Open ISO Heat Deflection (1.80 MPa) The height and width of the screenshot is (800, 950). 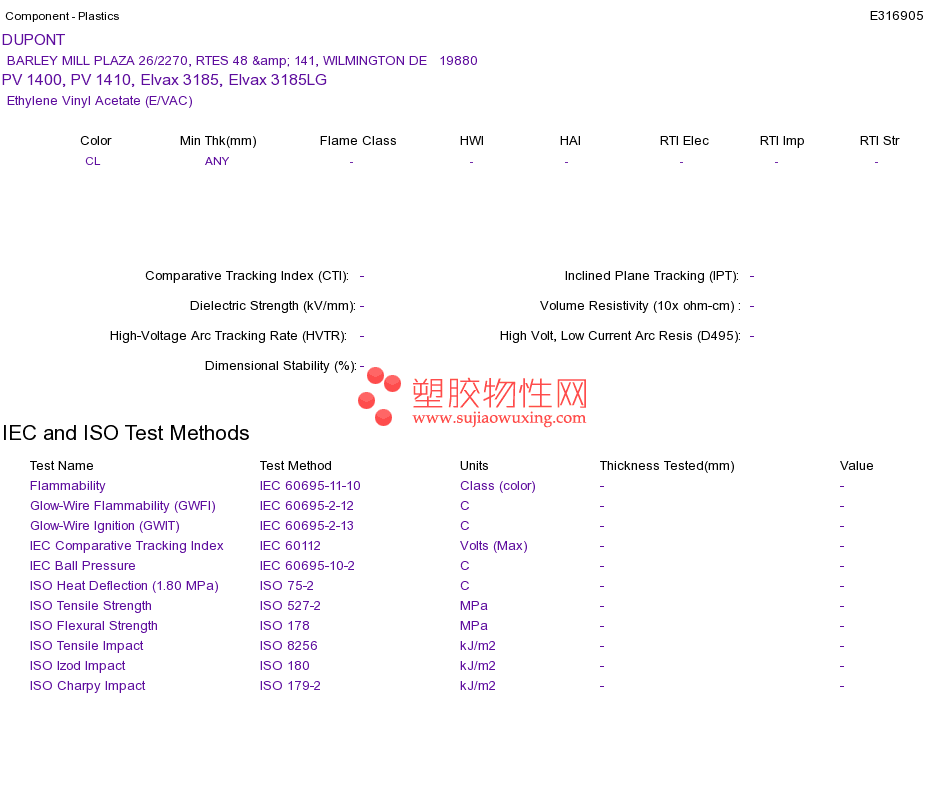click(x=124, y=586)
